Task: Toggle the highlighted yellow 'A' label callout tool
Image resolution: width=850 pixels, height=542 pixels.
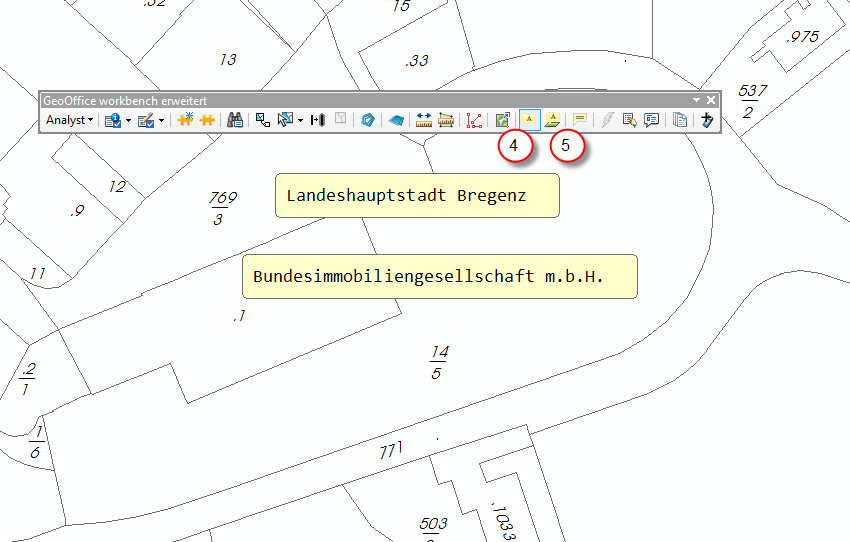Action: tap(530, 120)
